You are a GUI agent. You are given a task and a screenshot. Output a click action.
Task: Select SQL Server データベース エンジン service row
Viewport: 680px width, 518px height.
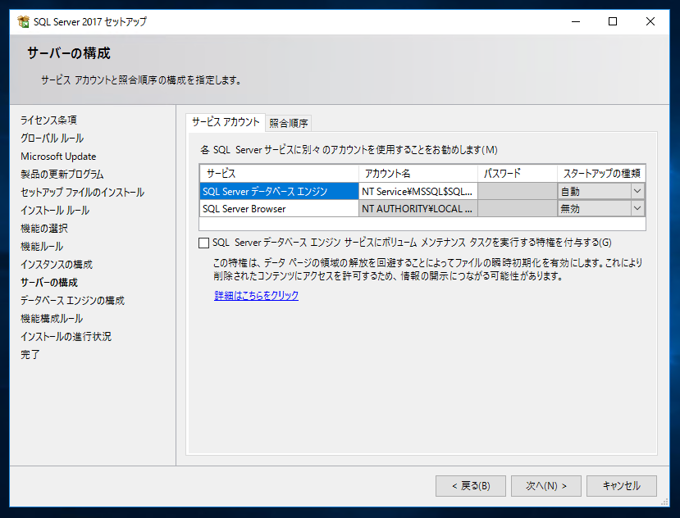click(279, 191)
